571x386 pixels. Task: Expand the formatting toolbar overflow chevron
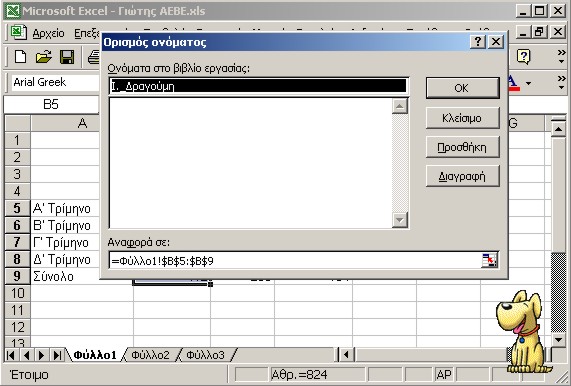(561, 82)
